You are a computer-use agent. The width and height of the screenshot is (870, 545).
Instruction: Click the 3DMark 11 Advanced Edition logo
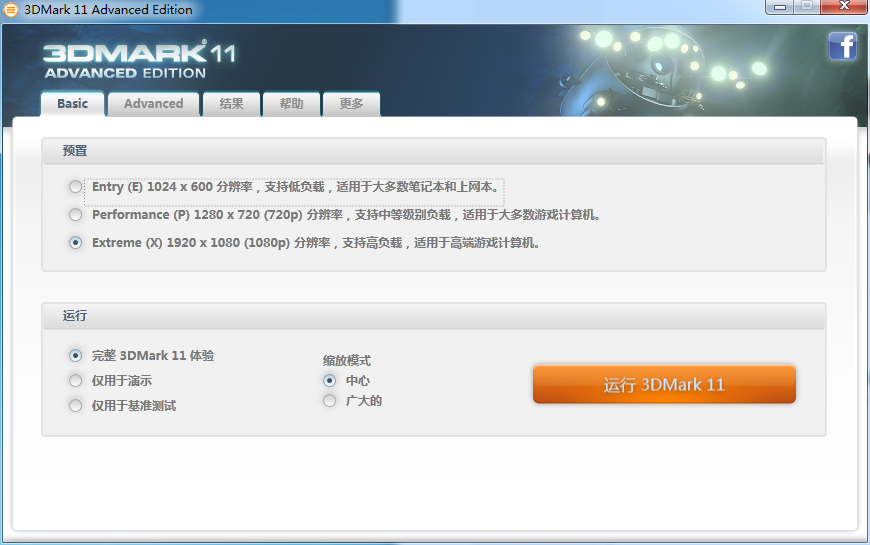pos(140,60)
